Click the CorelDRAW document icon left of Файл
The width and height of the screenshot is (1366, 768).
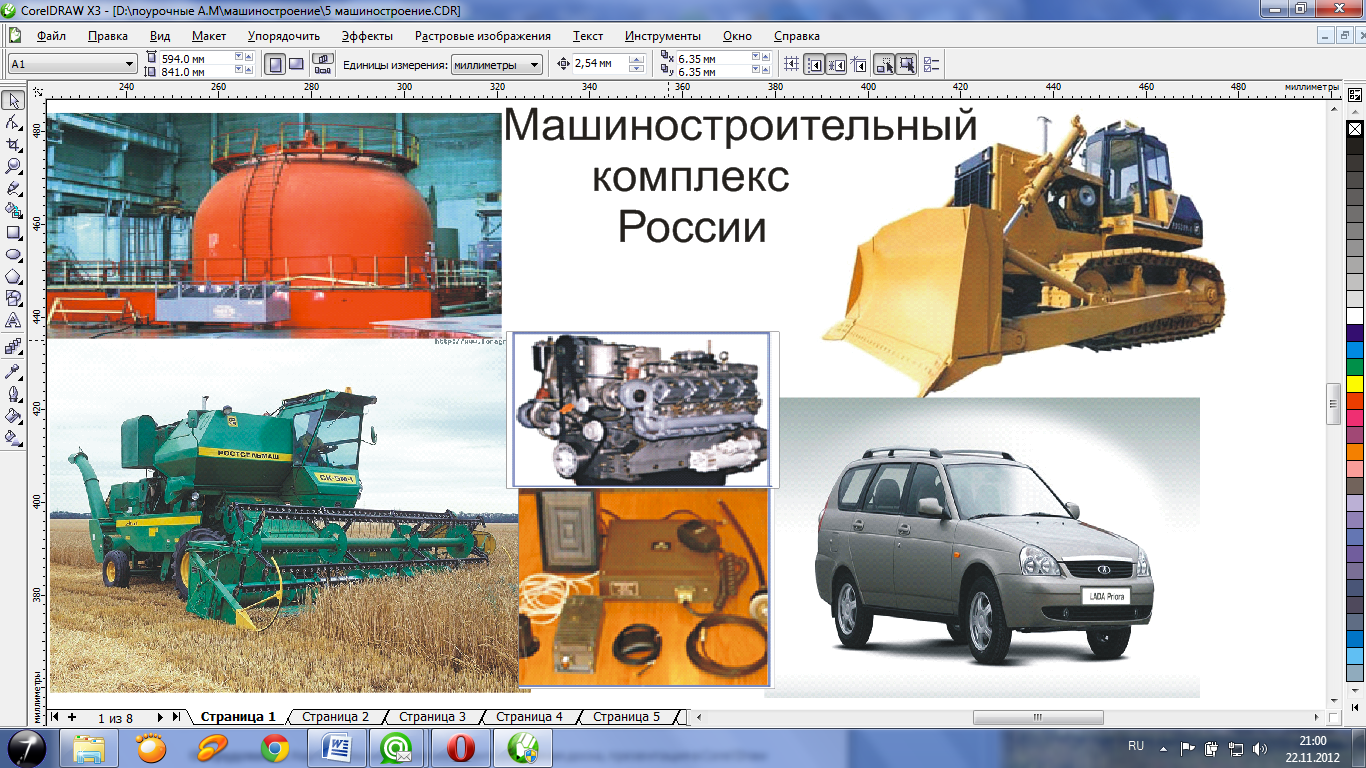[16, 36]
